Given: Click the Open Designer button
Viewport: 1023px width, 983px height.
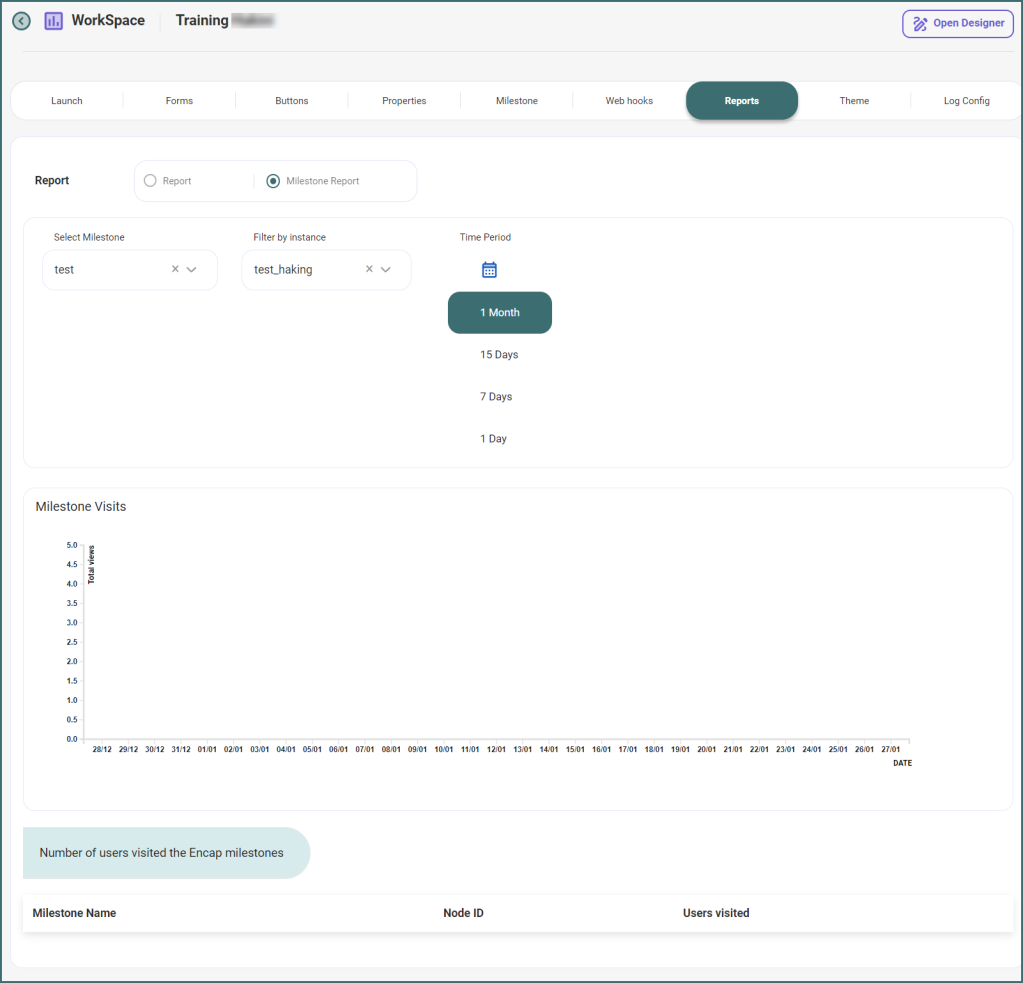Looking at the screenshot, I should (x=958, y=24).
